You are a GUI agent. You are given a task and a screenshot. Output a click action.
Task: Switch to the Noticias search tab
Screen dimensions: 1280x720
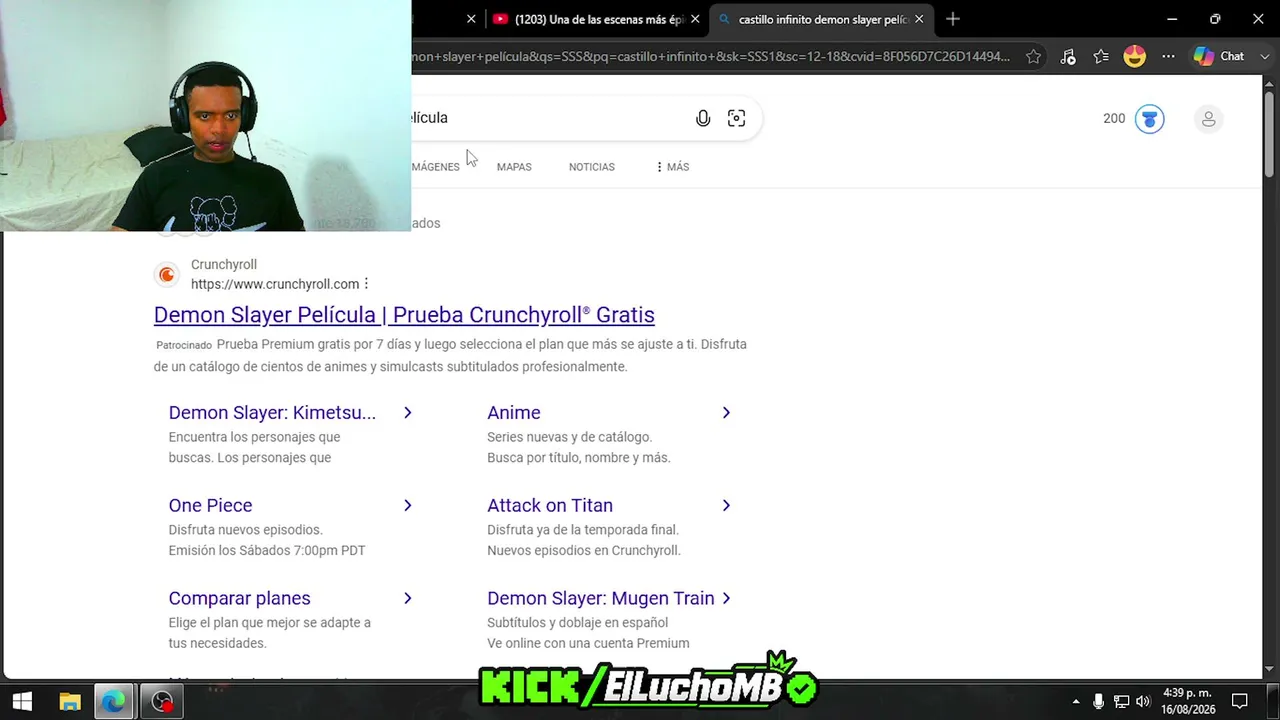pyautogui.click(x=592, y=167)
